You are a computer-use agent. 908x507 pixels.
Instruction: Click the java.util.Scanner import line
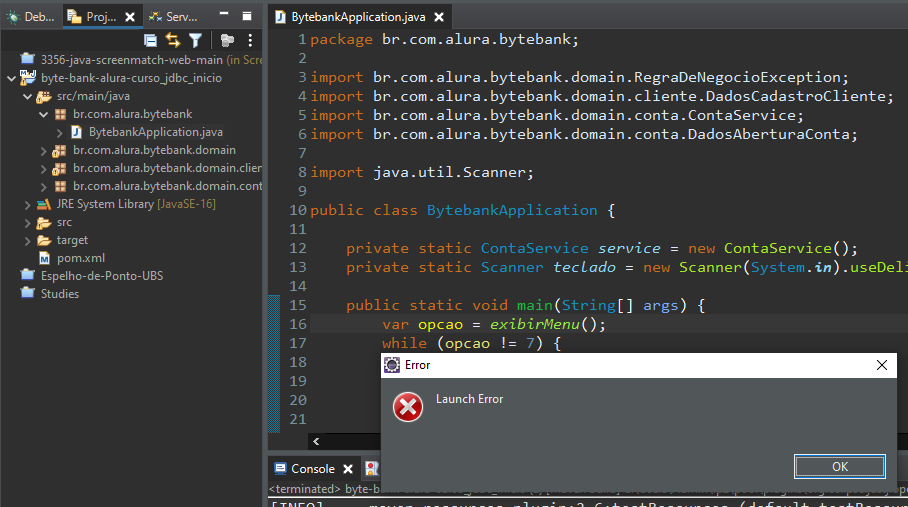pyautogui.click(x=422, y=172)
